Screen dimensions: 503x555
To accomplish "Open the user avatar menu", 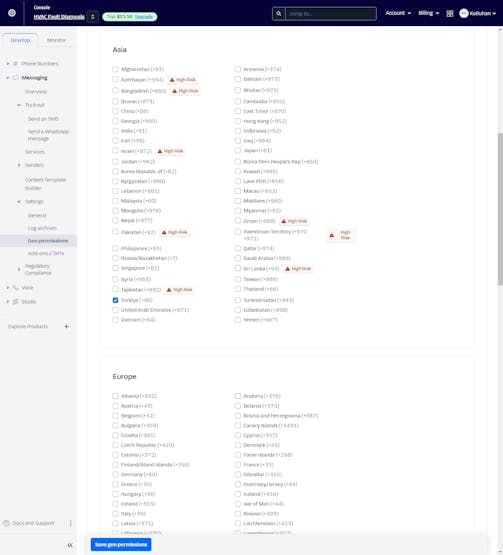I will (x=478, y=13).
